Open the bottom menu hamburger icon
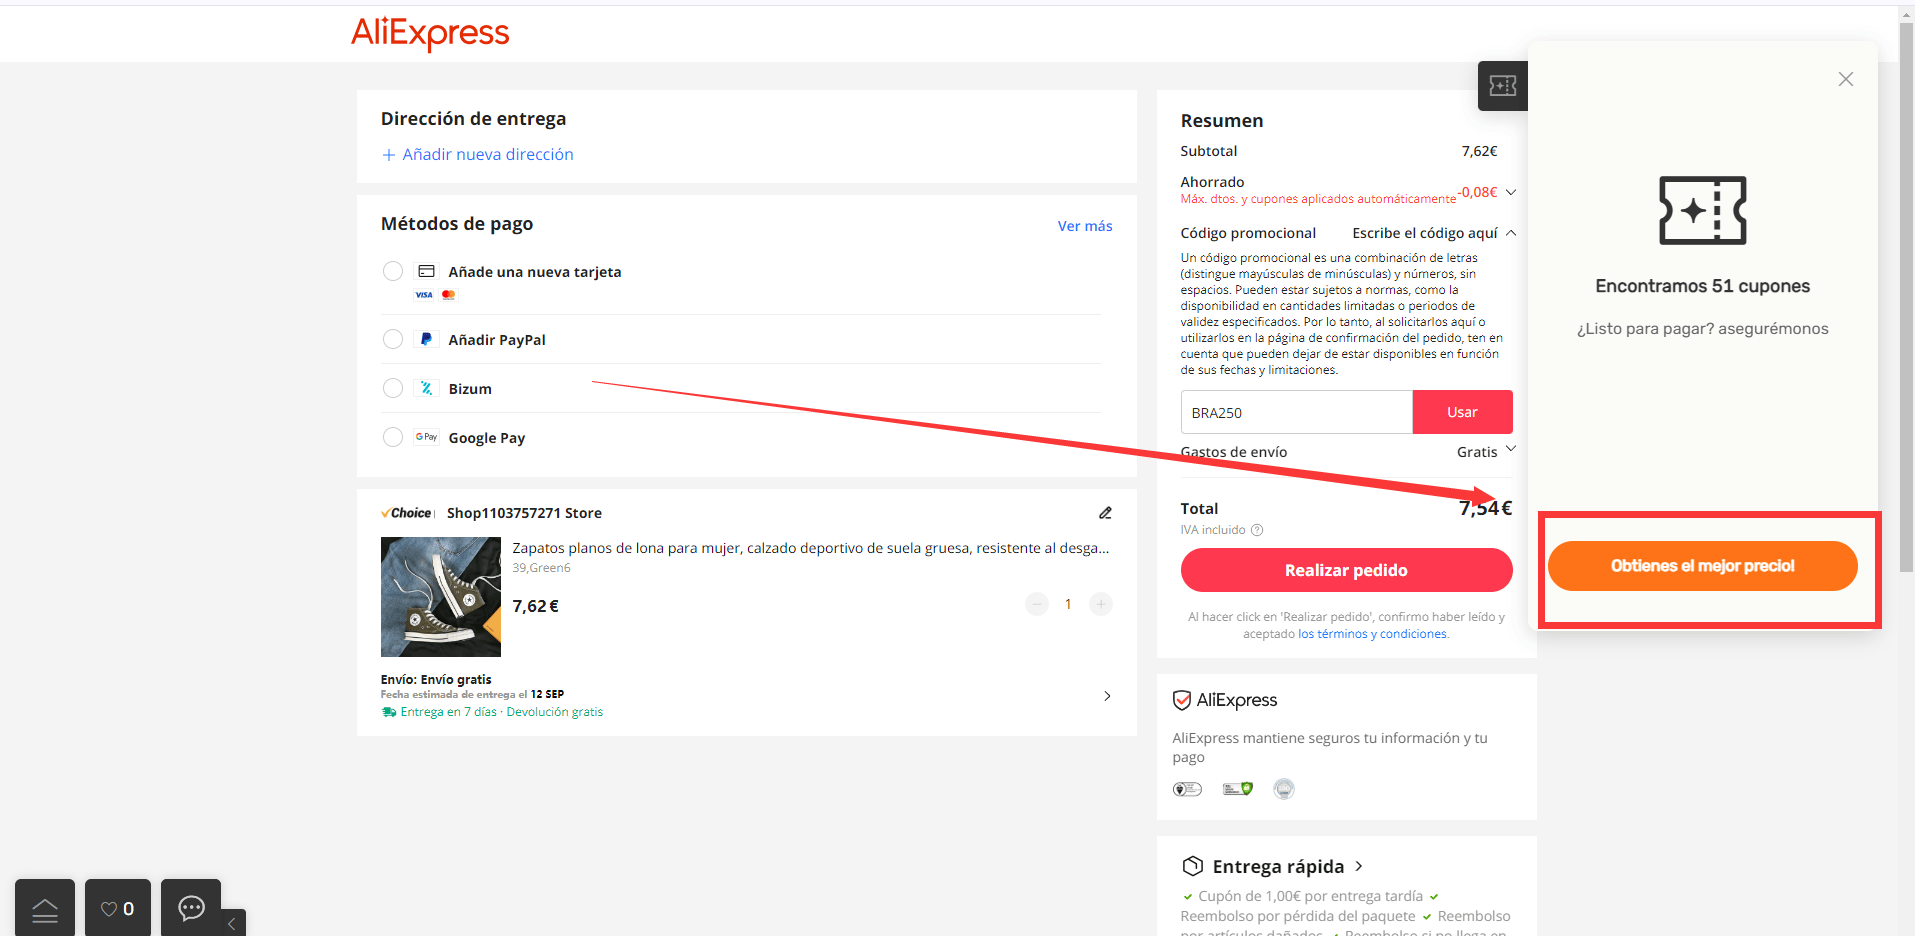This screenshot has height=936, width=1915. pos(45,908)
